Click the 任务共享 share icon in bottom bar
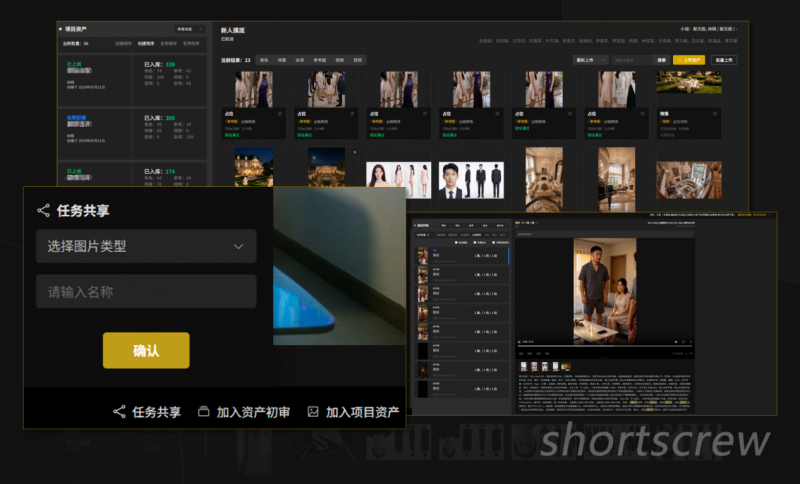 coord(119,412)
